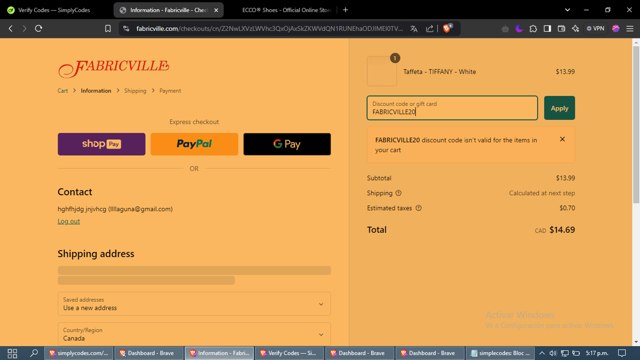Viewport: 640px width, 360px height.
Task: Check out with PayPal
Action: point(194,144)
